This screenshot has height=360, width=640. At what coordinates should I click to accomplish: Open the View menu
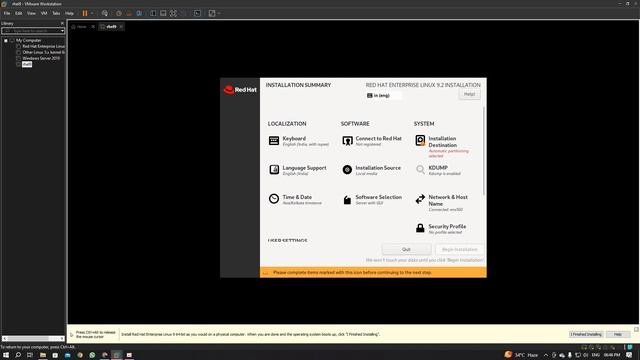tap(31, 13)
